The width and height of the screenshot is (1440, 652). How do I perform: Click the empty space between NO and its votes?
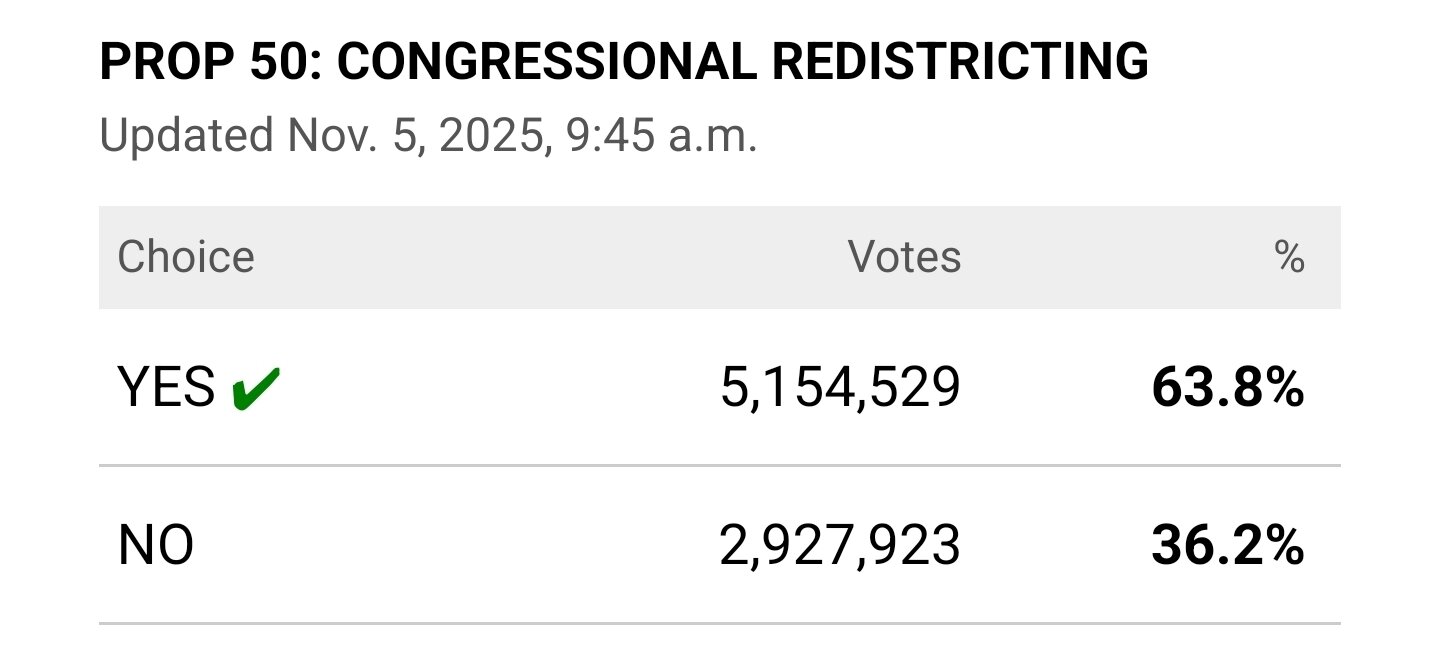pos(450,546)
